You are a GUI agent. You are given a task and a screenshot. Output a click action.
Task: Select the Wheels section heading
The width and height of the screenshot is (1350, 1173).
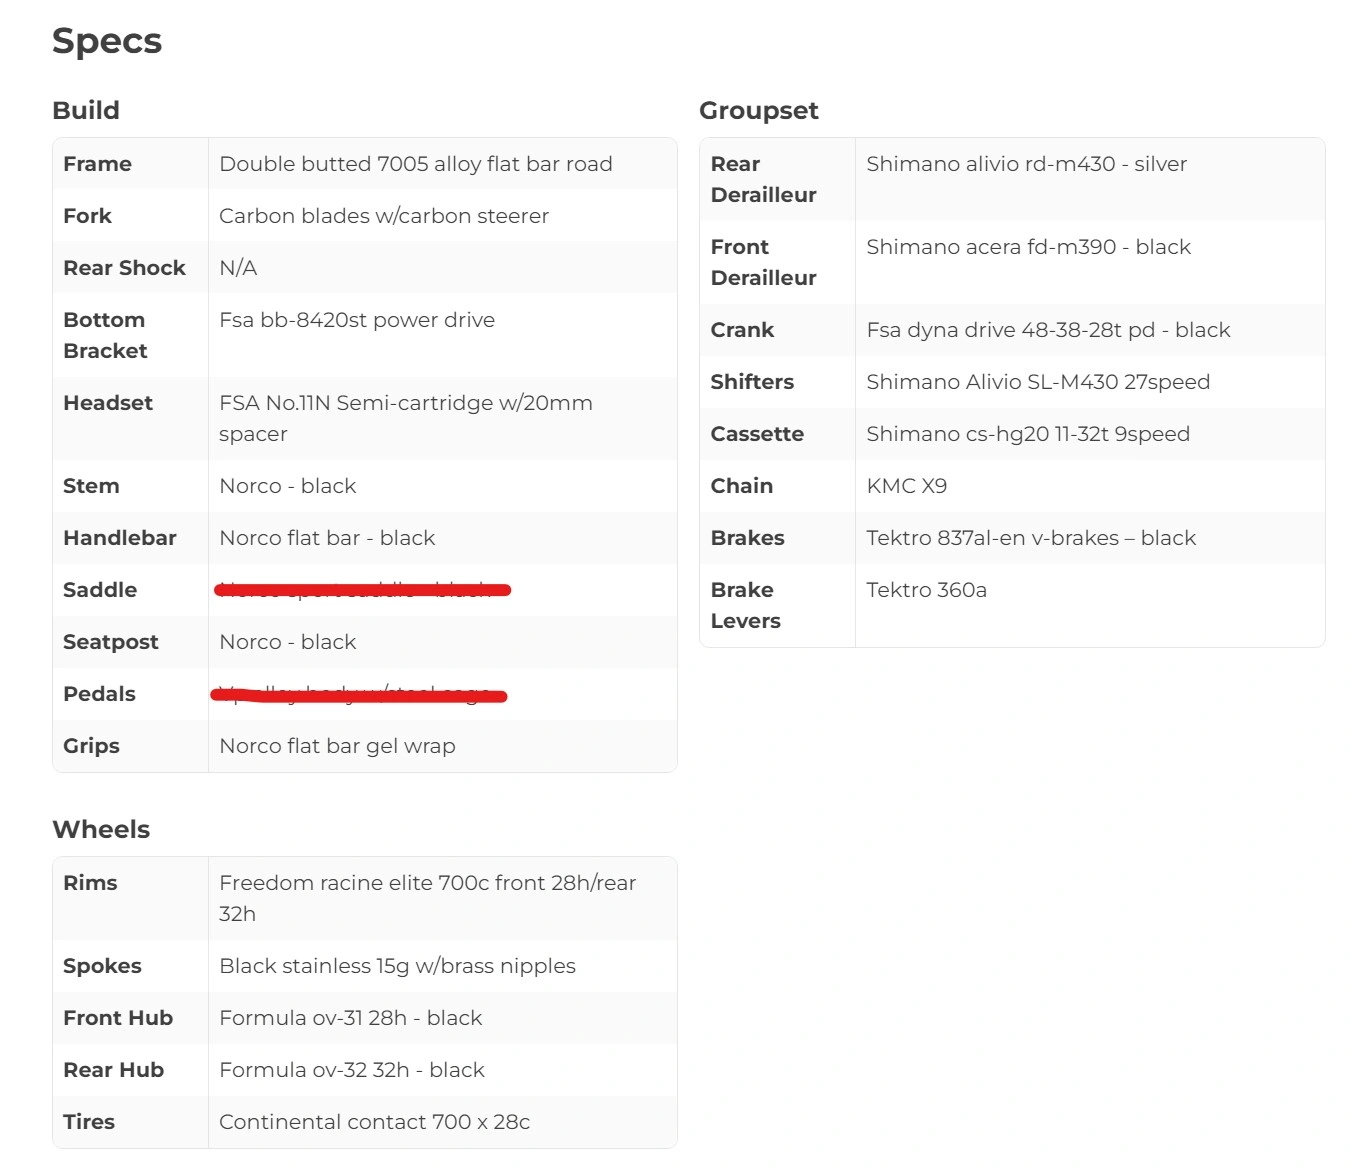click(101, 829)
